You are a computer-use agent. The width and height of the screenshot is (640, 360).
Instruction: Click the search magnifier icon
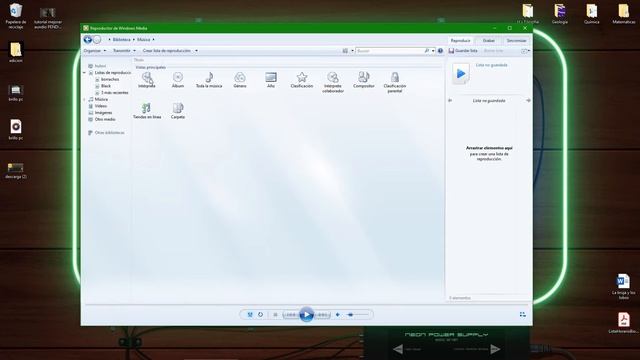(x=427, y=51)
